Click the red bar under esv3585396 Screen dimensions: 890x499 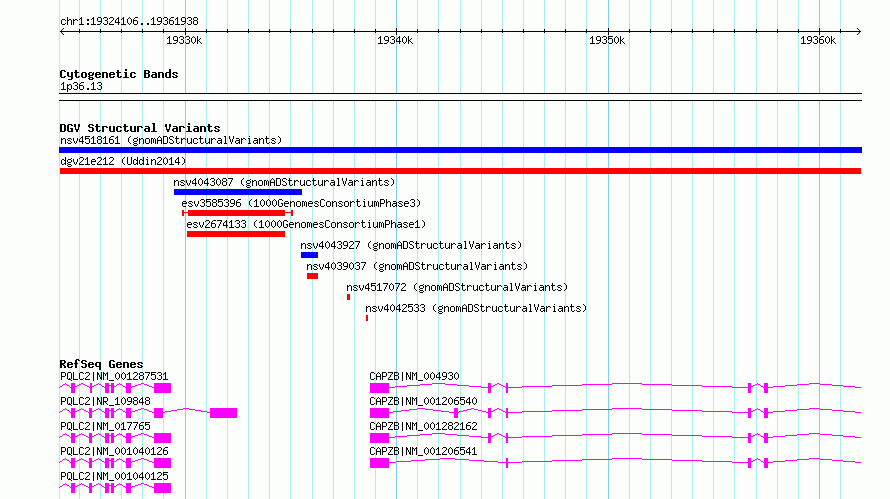point(237,213)
